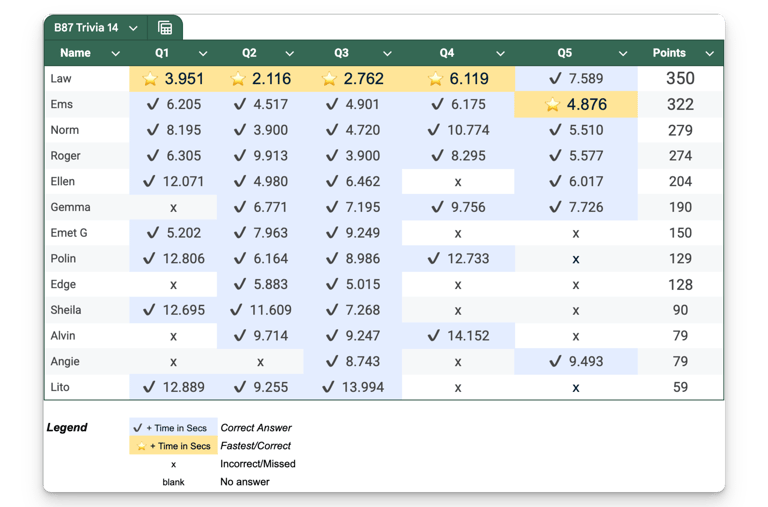Click the star icon in Law's Q1 cell

pyautogui.click(x=150, y=79)
